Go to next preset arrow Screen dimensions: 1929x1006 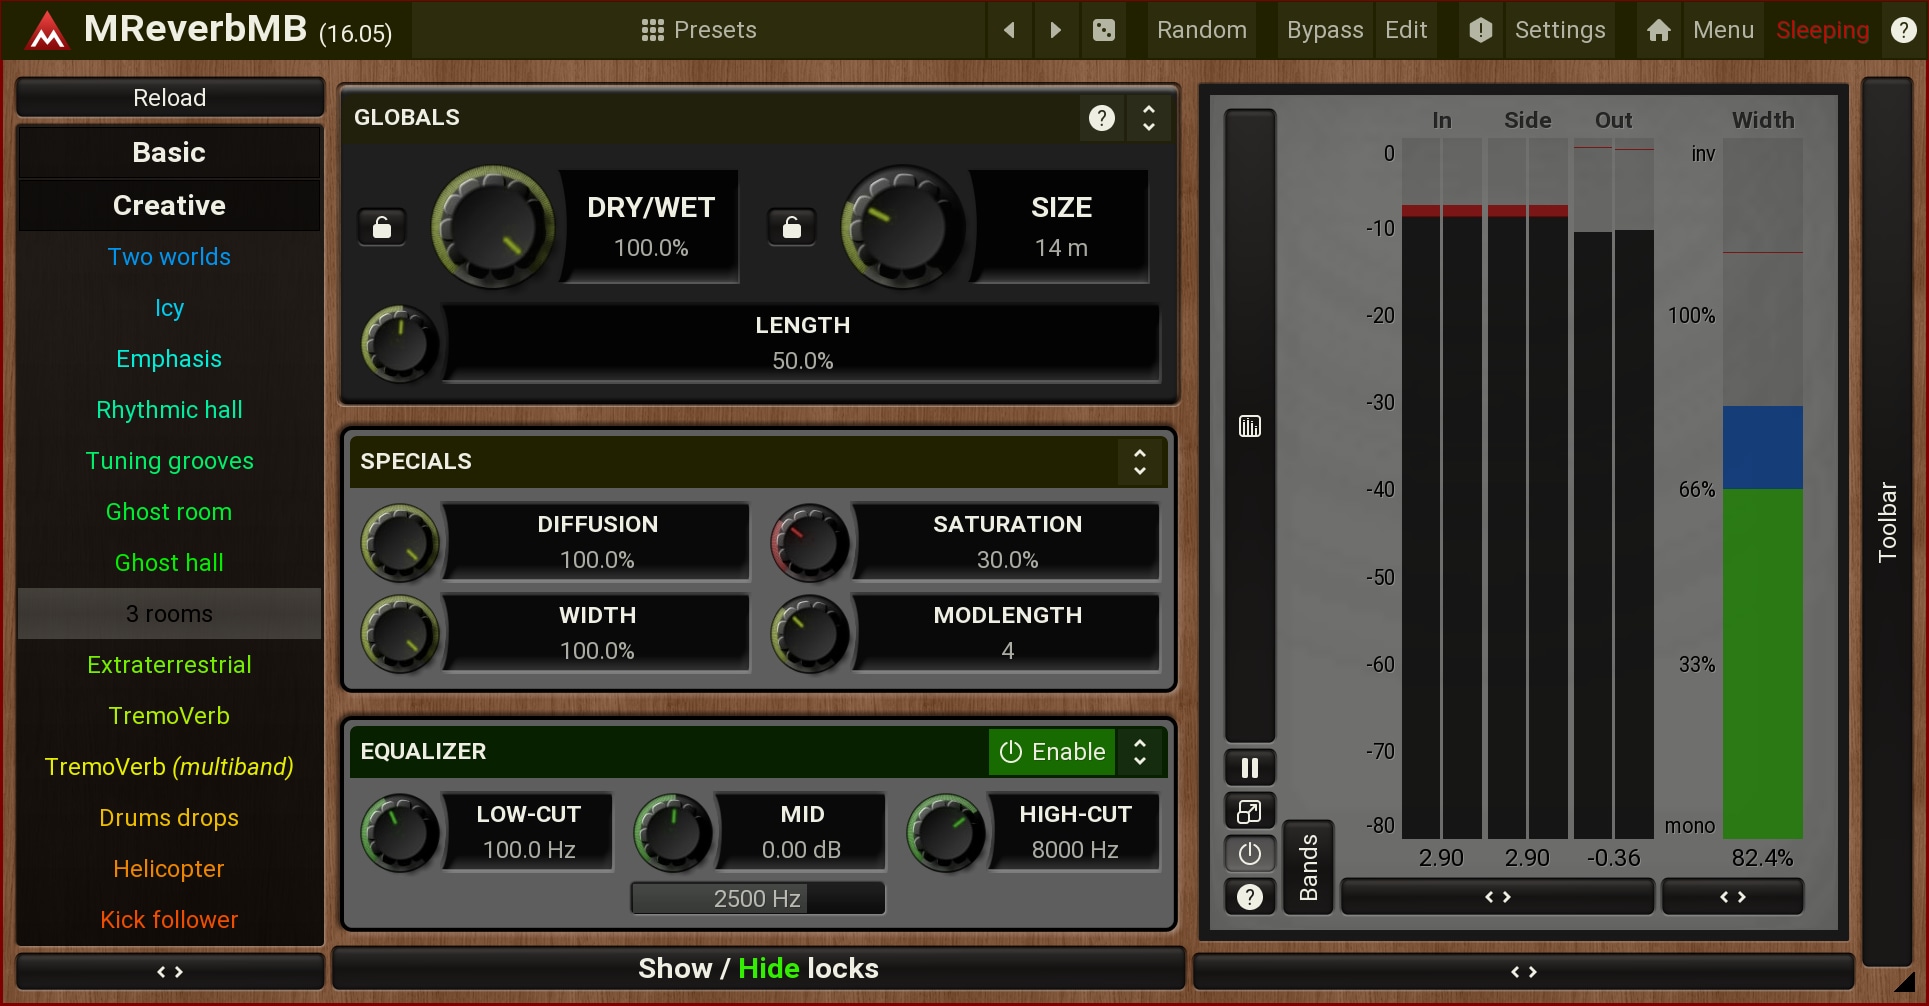(x=1055, y=30)
